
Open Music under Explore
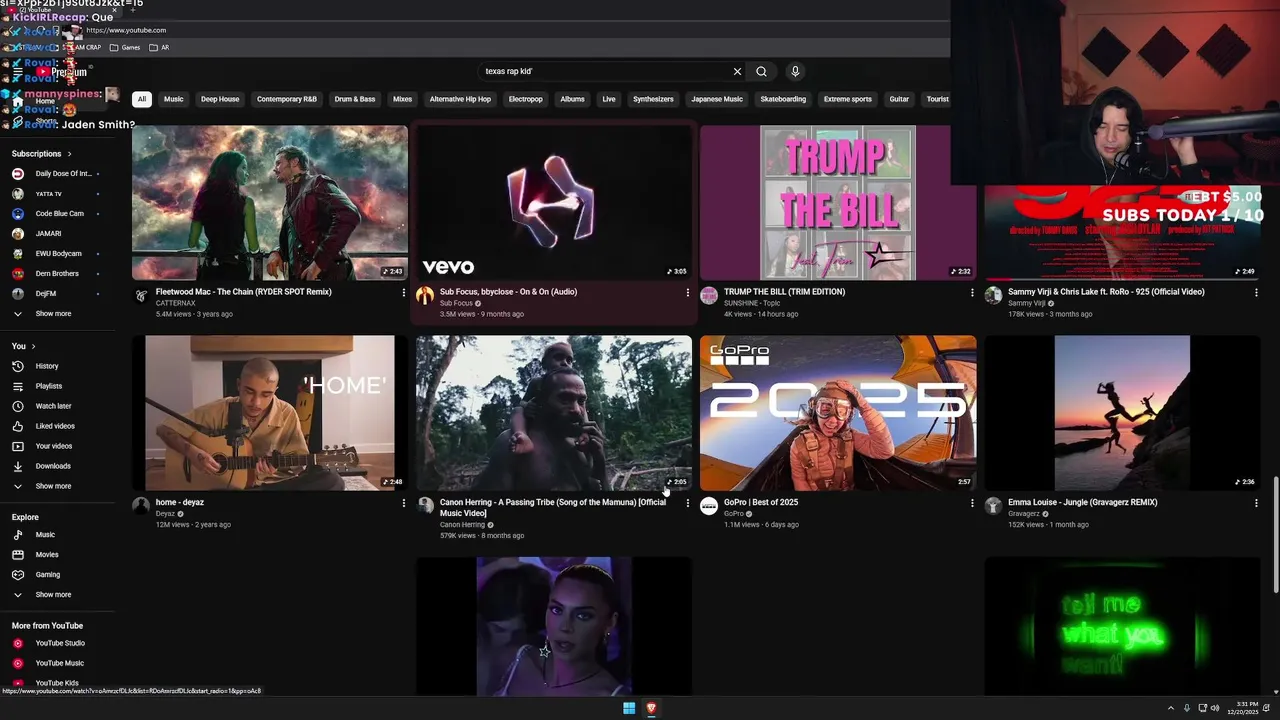coord(45,535)
